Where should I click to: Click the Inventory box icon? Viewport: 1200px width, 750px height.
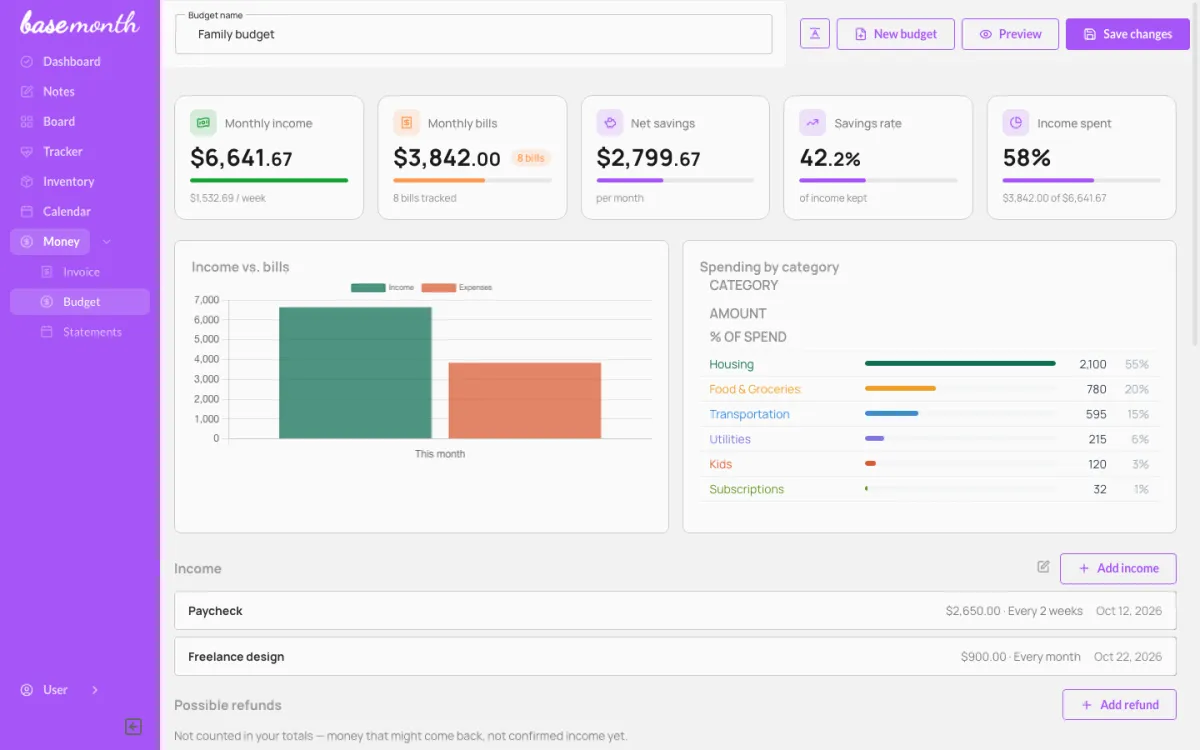(x=27, y=182)
